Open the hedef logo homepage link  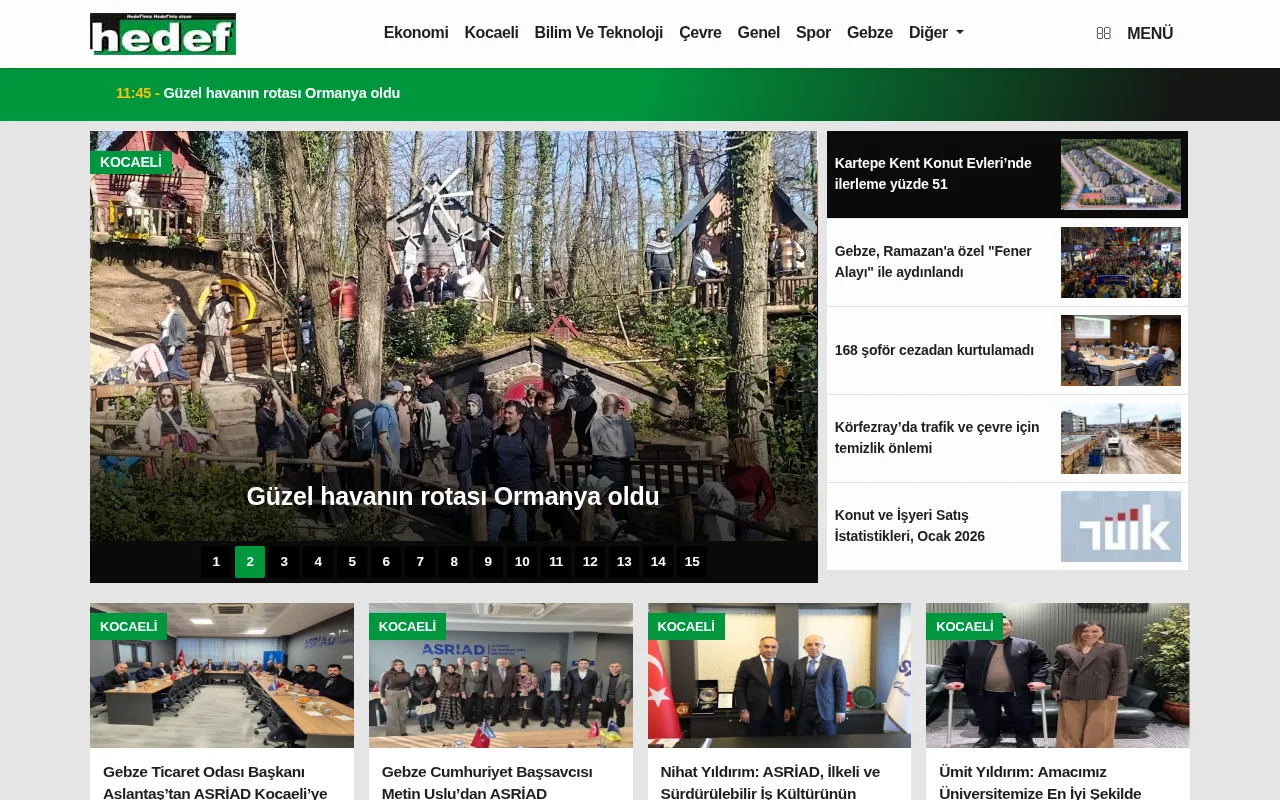click(162, 33)
